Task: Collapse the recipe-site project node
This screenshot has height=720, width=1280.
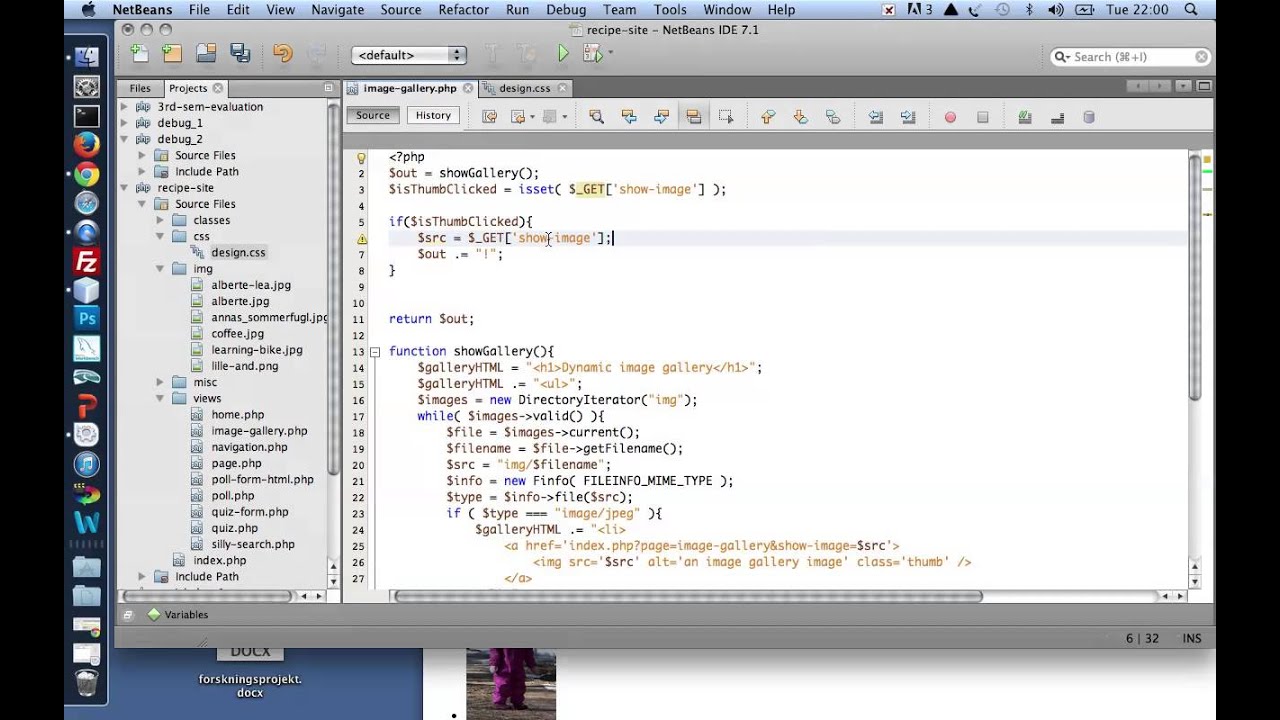Action: (125, 188)
